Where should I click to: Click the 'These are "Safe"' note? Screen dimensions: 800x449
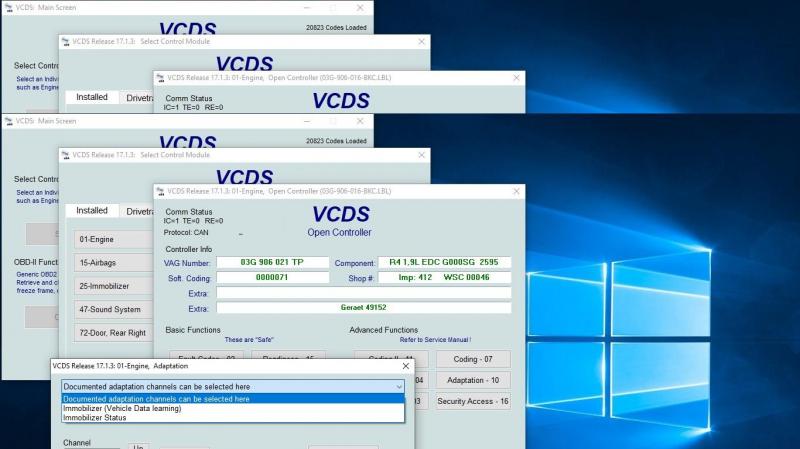point(249,340)
